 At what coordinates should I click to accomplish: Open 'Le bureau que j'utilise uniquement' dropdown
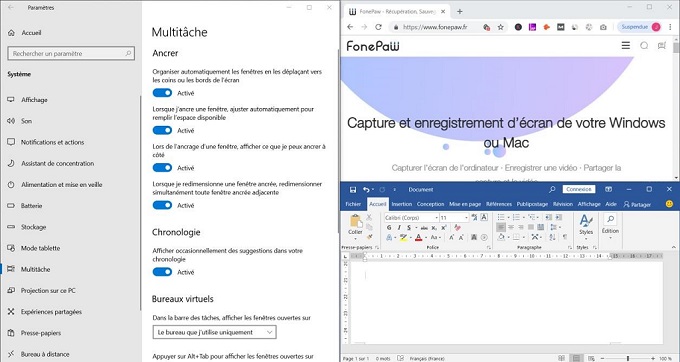click(214, 332)
